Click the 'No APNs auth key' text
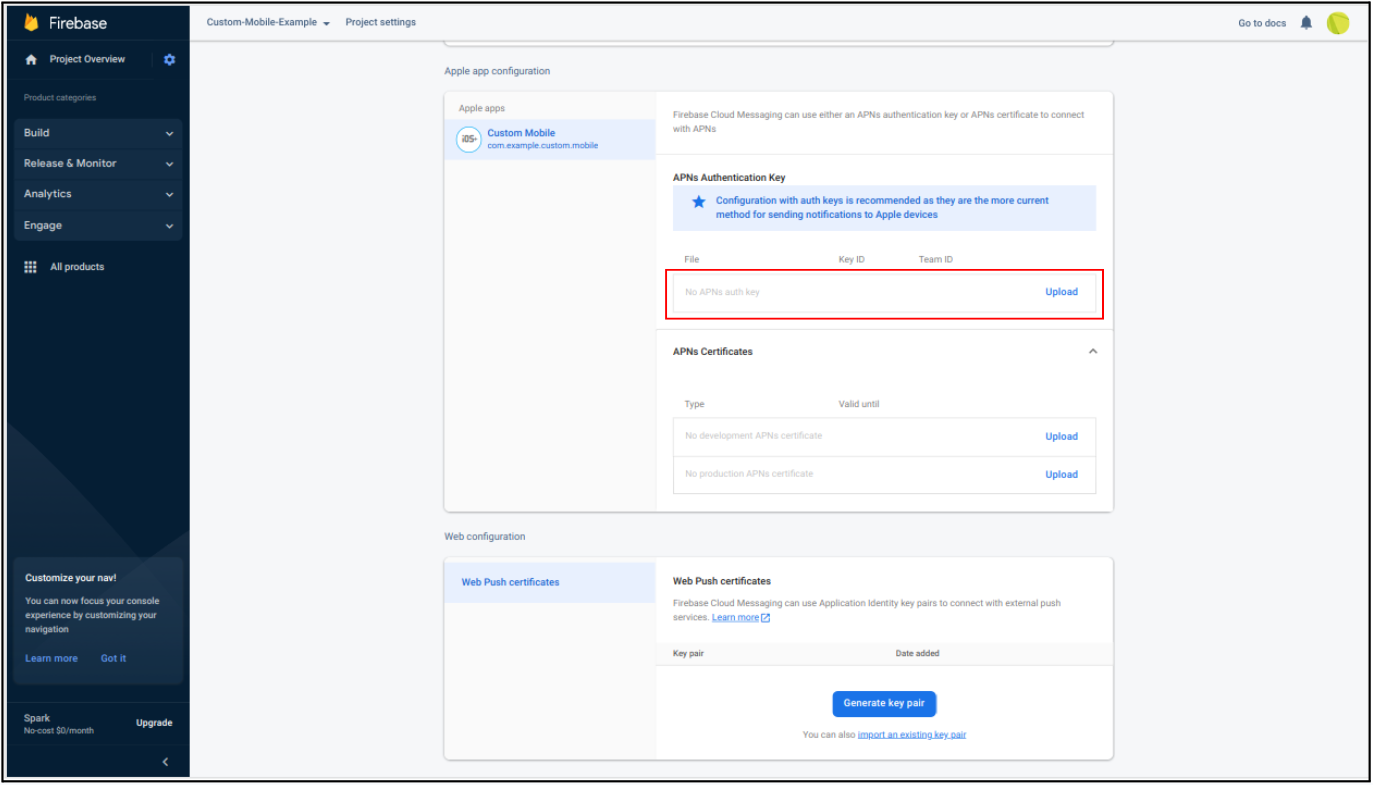The width and height of the screenshot is (1373, 785). (x=722, y=293)
